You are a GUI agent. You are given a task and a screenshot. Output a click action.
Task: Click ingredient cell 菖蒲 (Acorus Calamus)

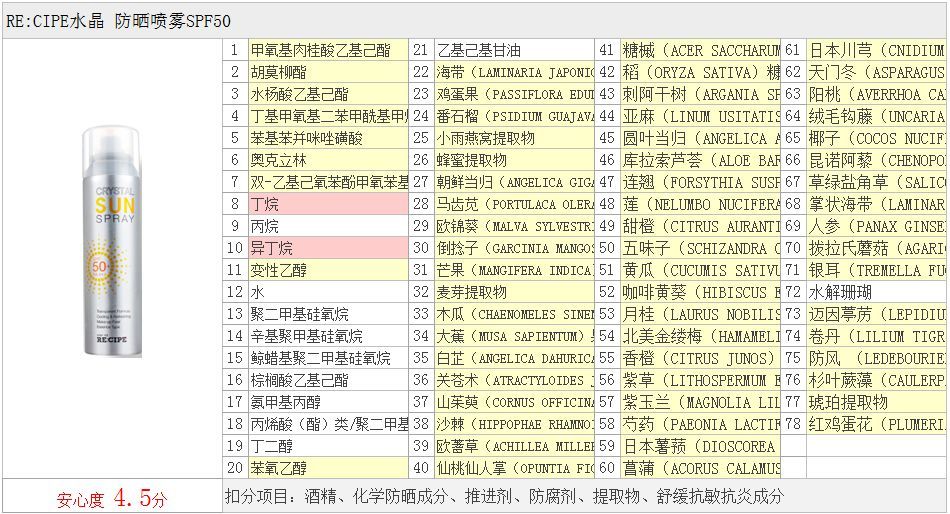coord(700,468)
